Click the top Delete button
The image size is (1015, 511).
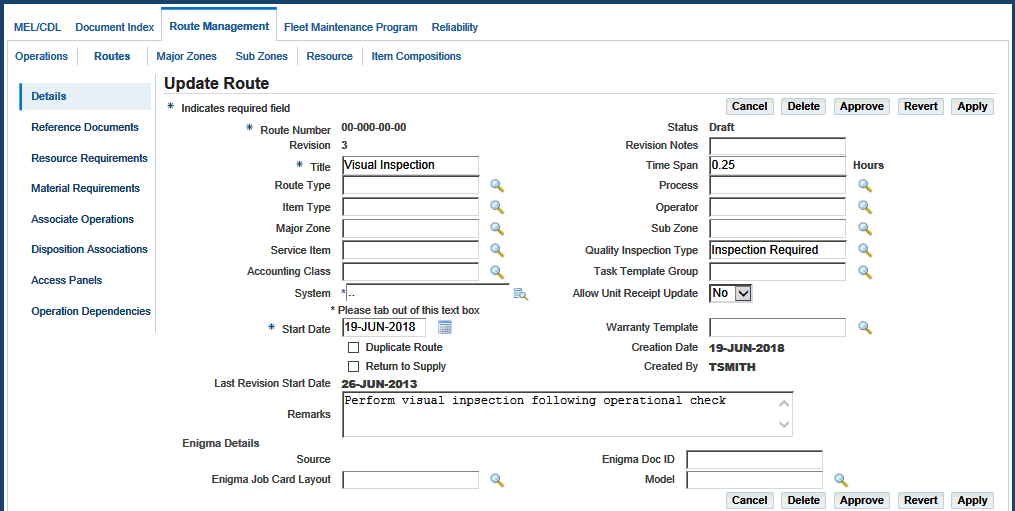click(x=803, y=106)
